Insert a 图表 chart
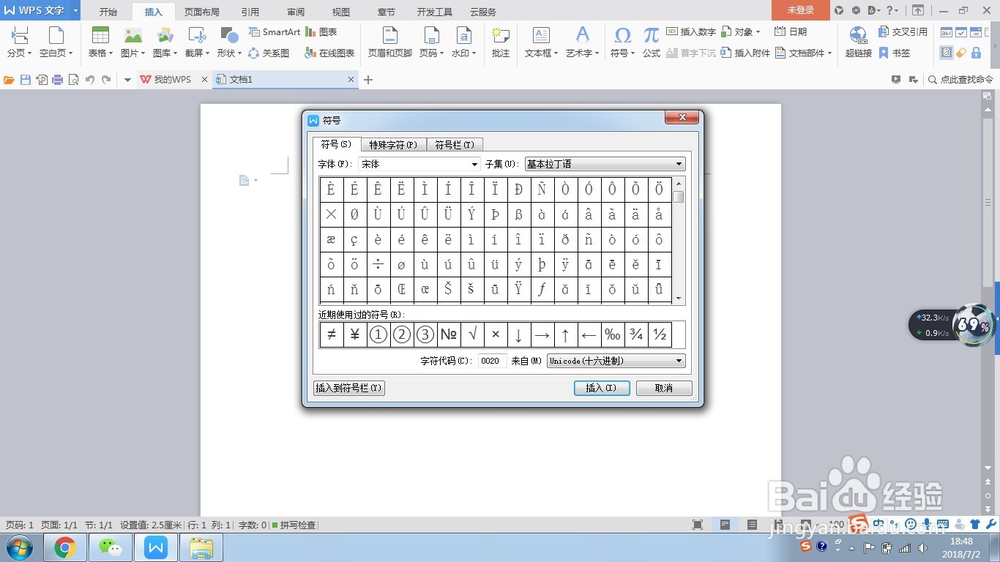This screenshot has height=562, width=1000. (321, 32)
